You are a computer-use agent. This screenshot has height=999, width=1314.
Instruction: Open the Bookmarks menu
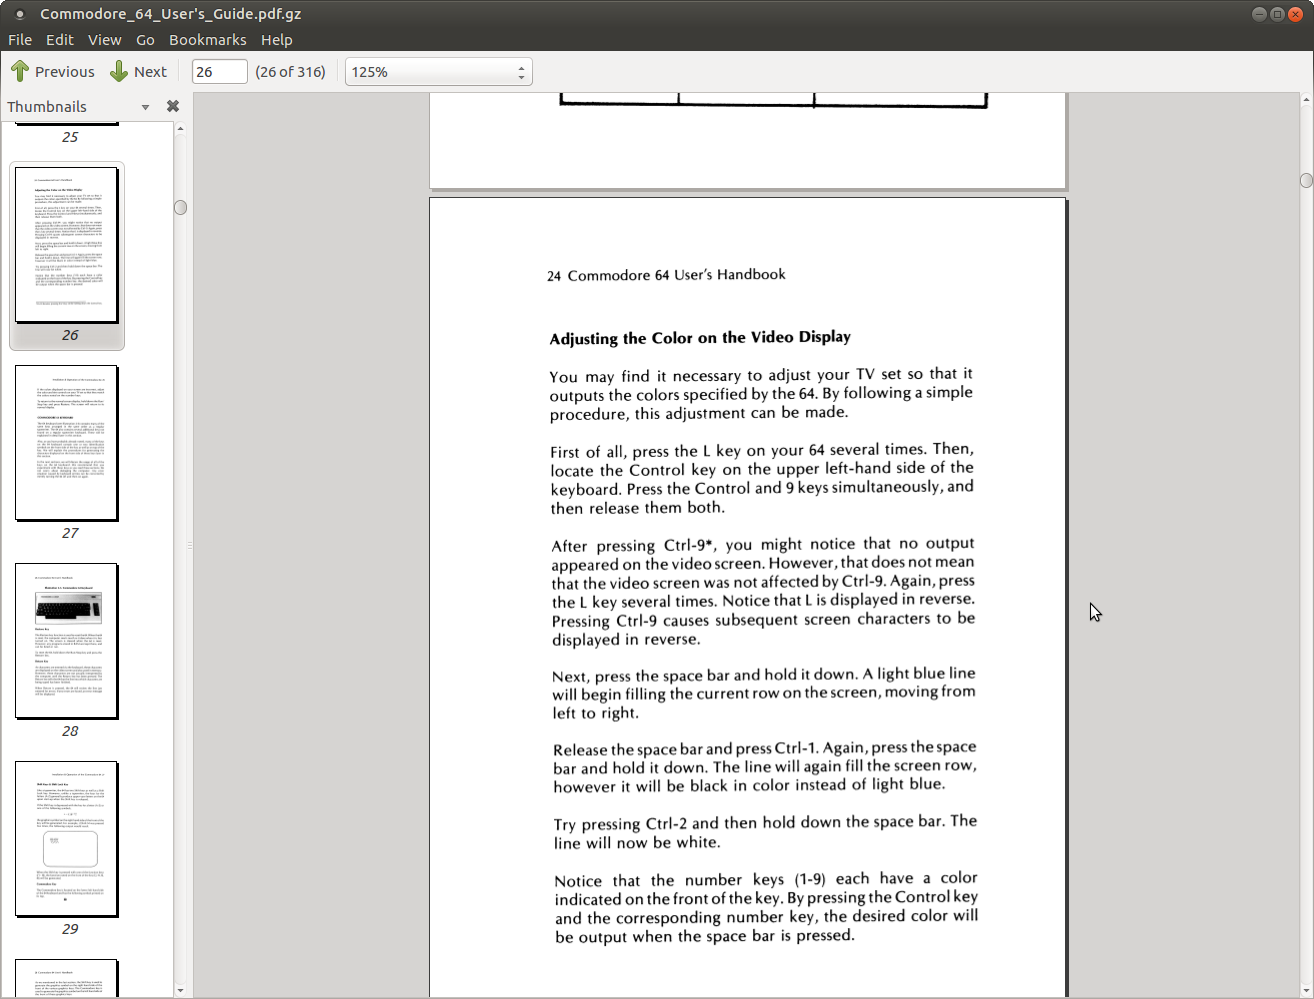tap(207, 40)
